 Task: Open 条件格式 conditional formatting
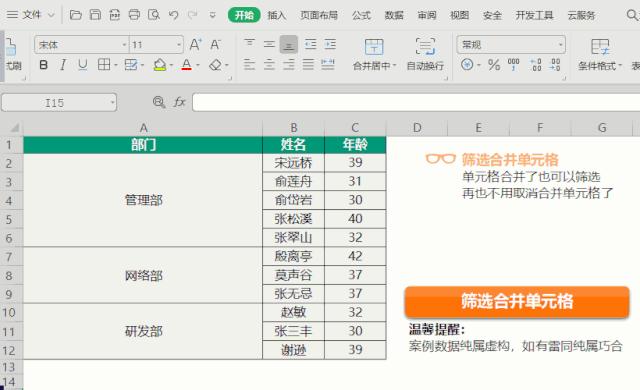(x=600, y=54)
